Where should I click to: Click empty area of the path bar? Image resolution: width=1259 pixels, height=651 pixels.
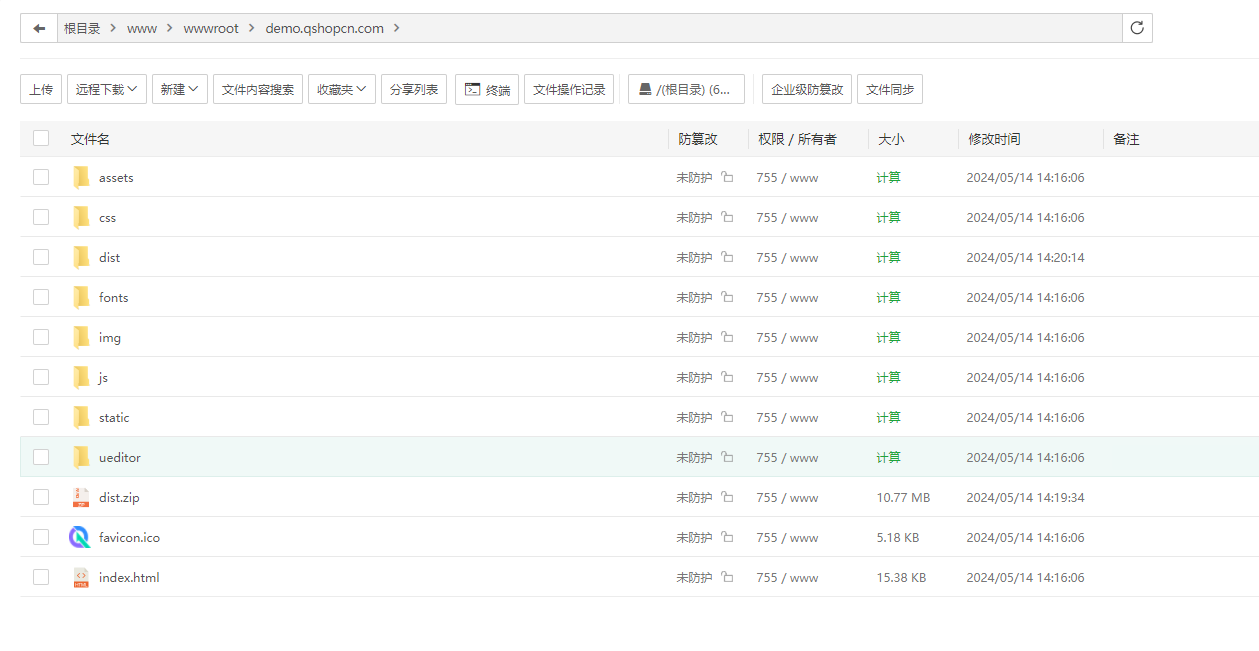[760, 28]
